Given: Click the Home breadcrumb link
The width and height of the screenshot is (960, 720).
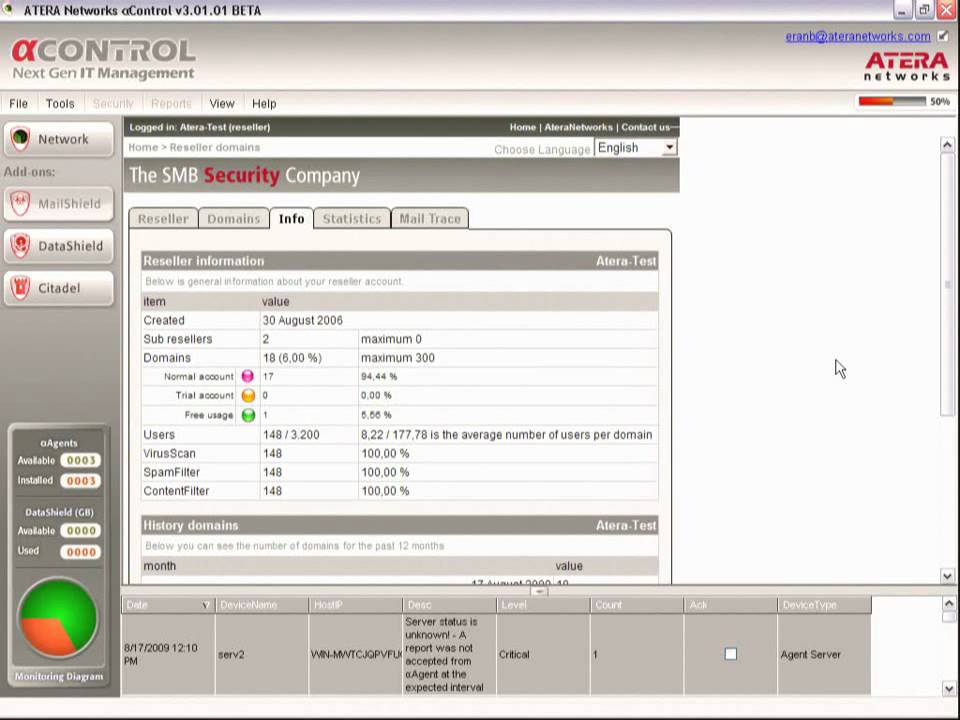Looking at the screenshot, I should 143,147.
